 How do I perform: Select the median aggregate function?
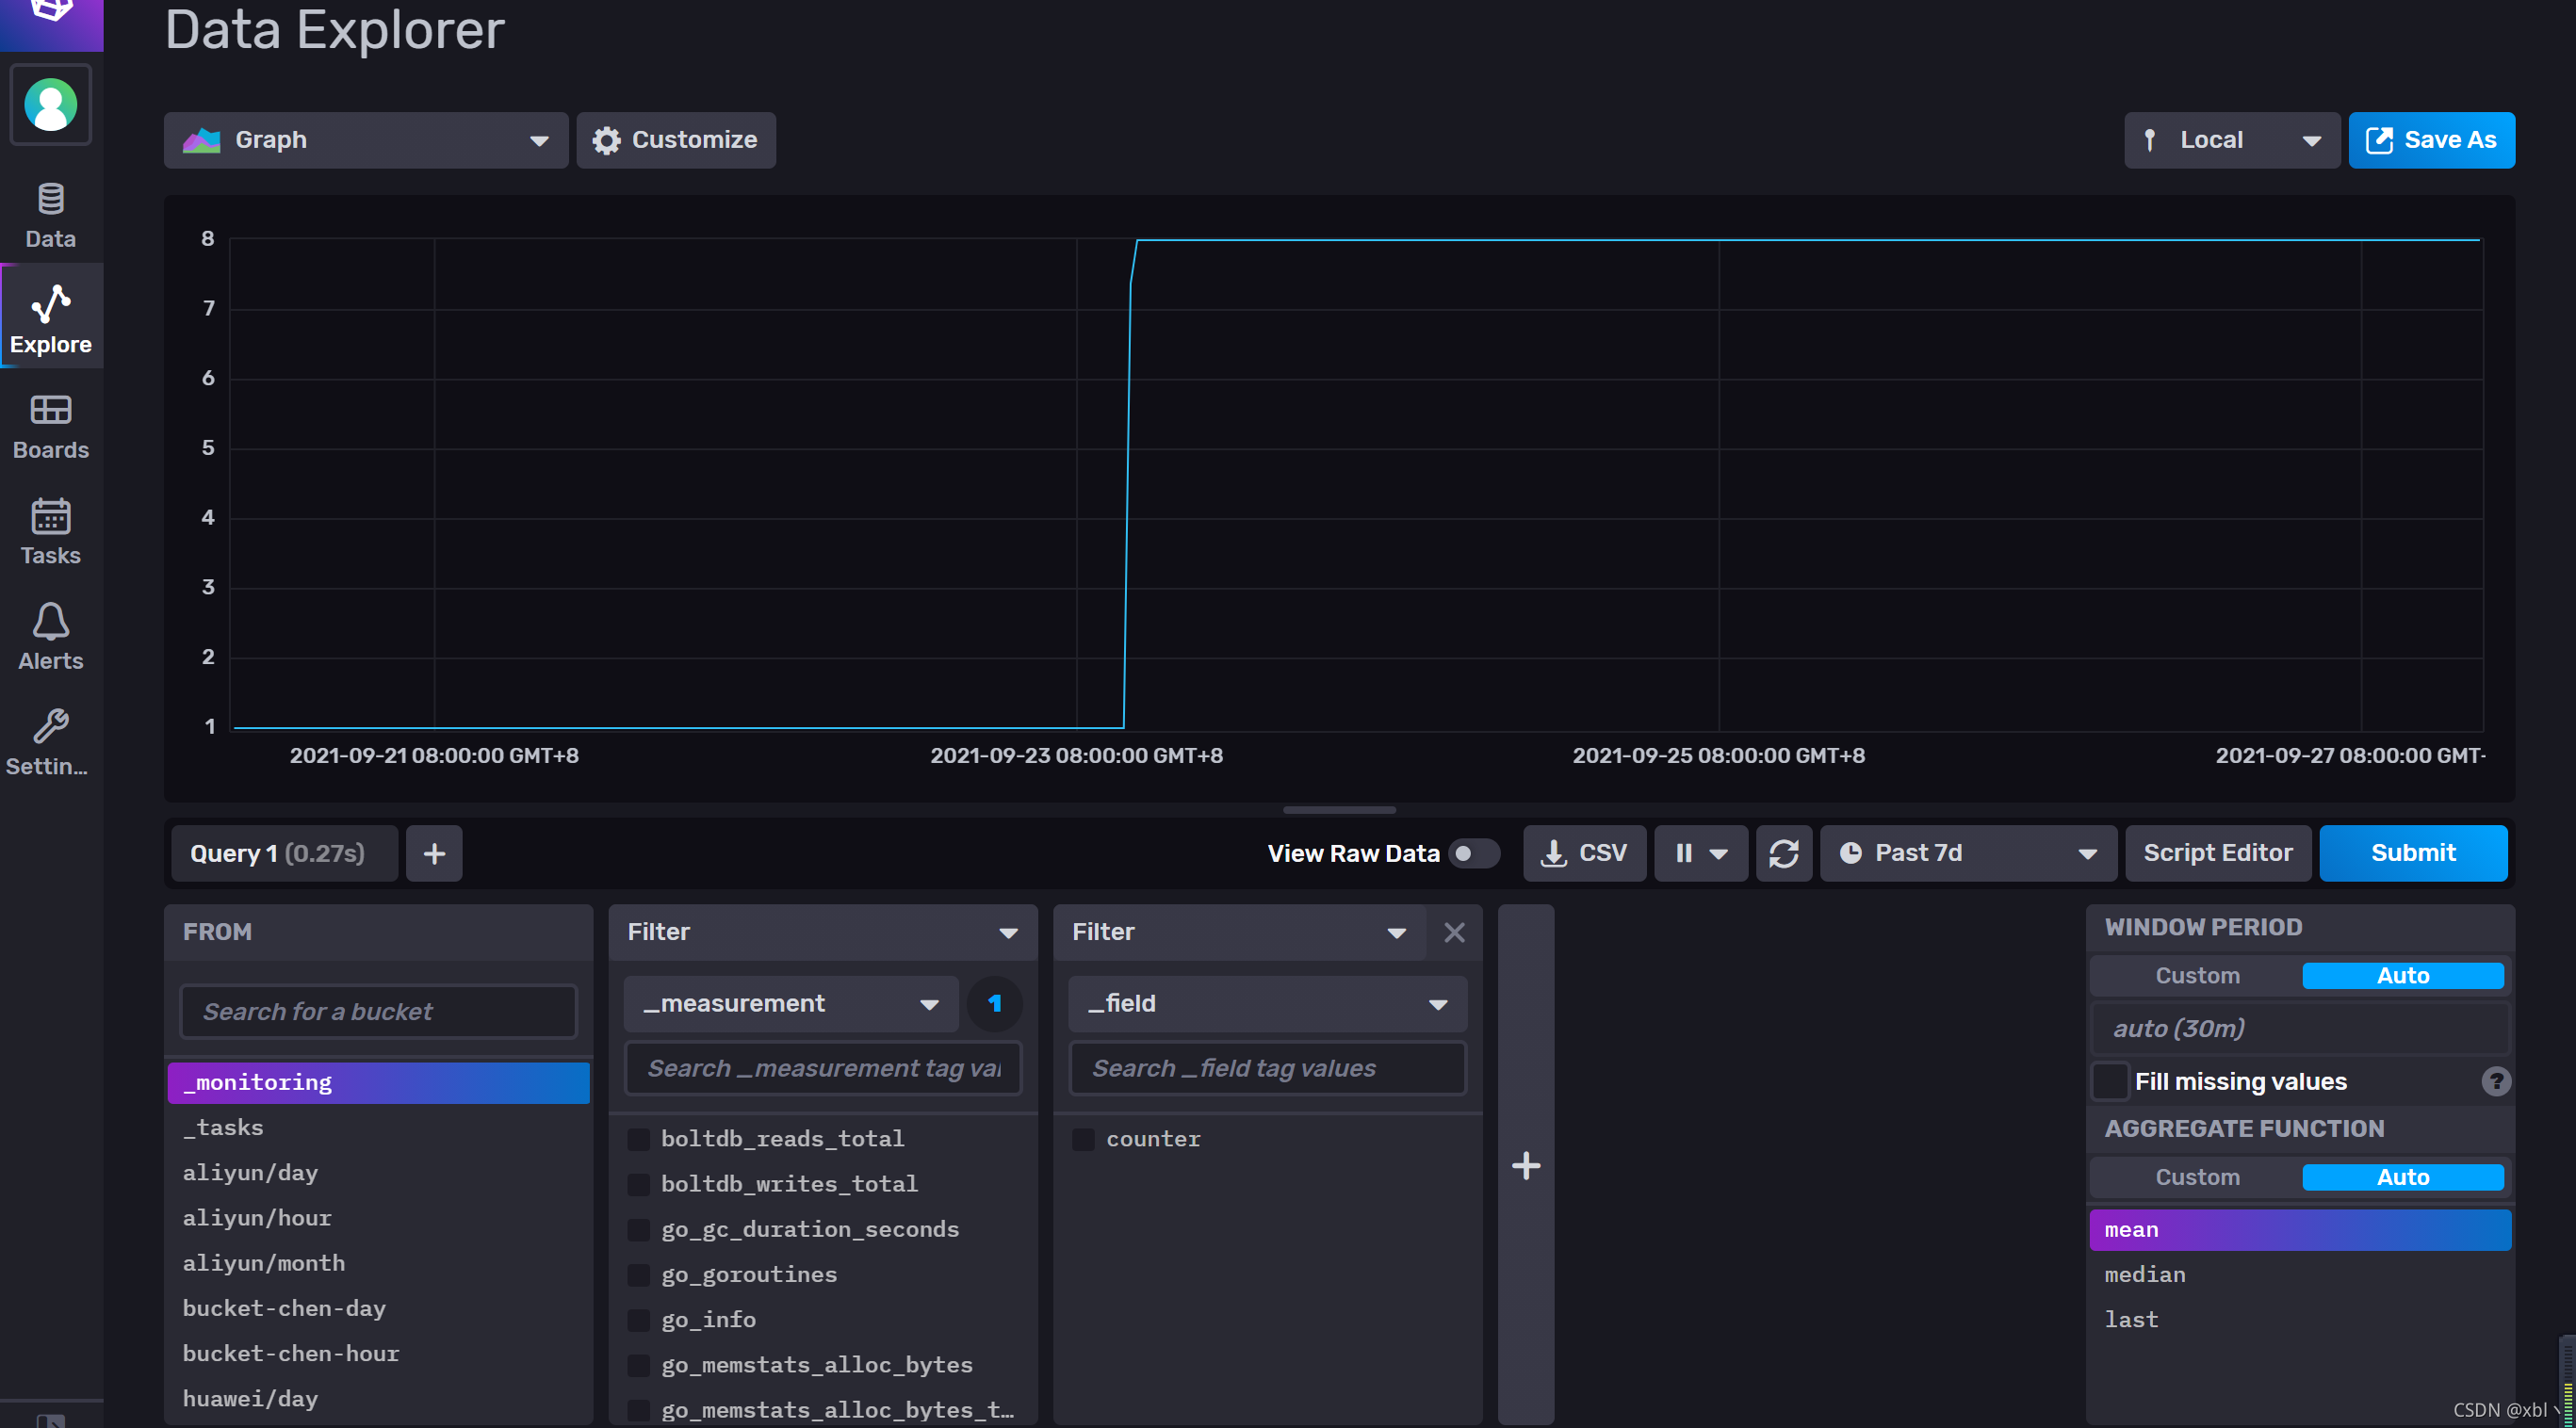tap(2299, 1275)
